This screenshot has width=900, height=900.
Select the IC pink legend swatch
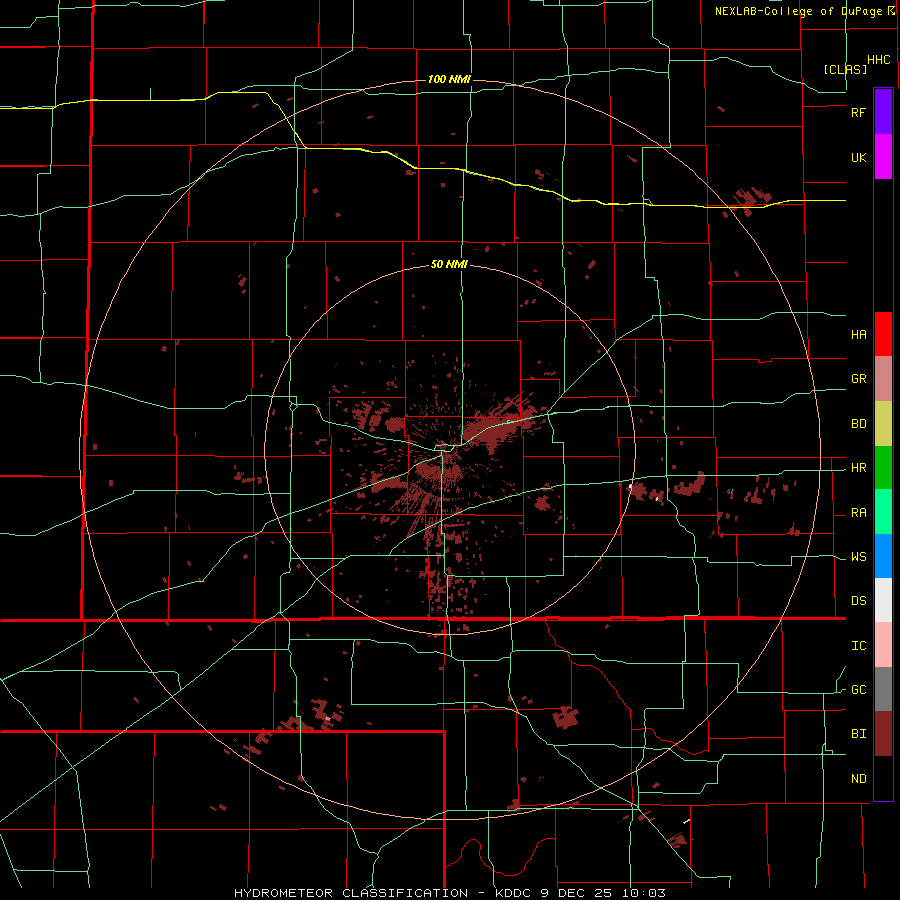click(883, 645)
